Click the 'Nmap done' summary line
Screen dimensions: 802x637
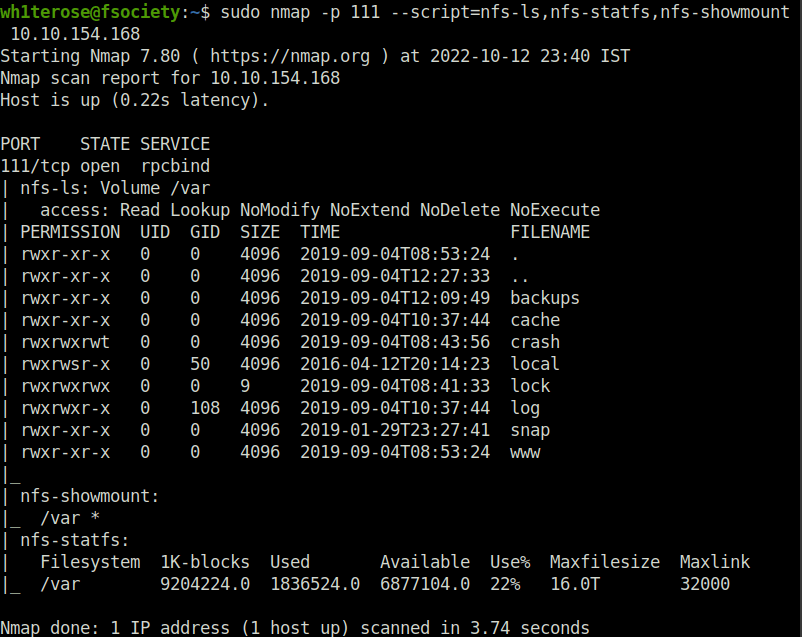pyautogui.click(x=295, y=628)
